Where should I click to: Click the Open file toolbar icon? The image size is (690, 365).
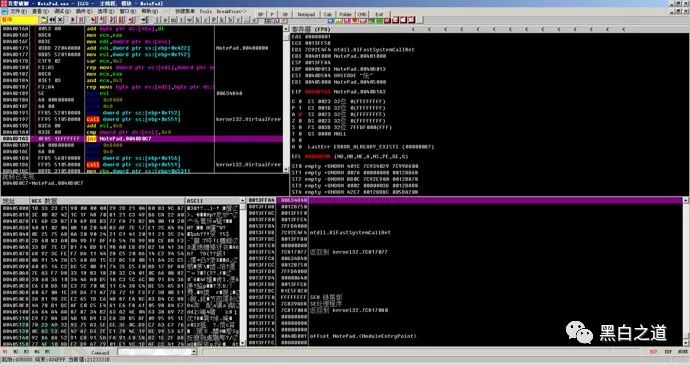[x=44, y=20]
